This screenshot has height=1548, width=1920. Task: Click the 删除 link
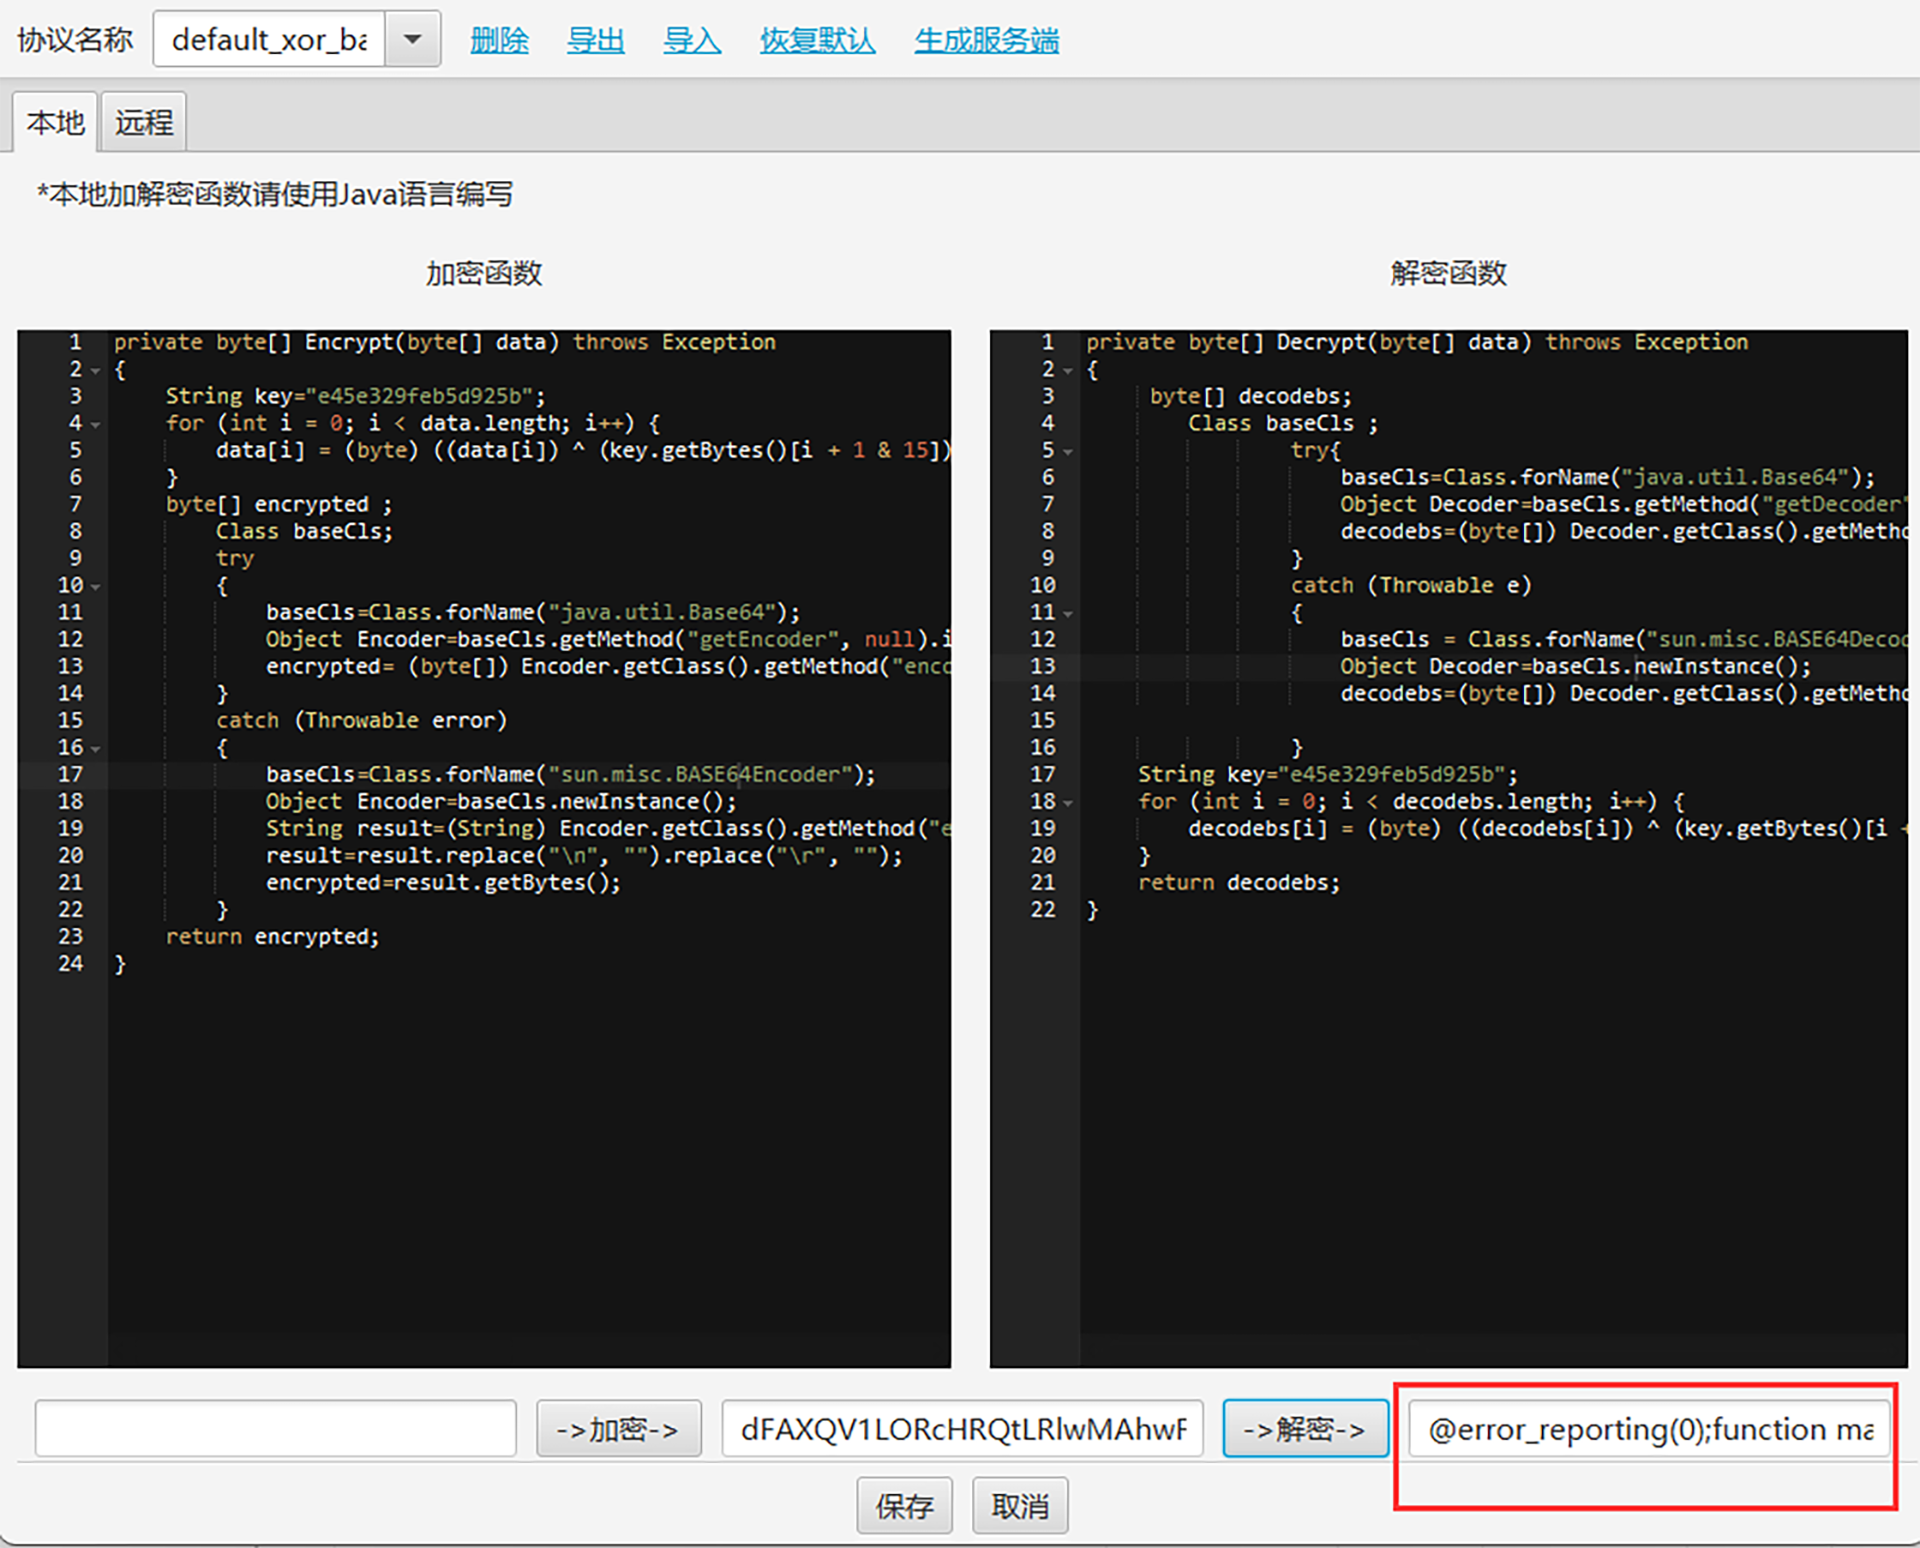(x=499, y=40)
